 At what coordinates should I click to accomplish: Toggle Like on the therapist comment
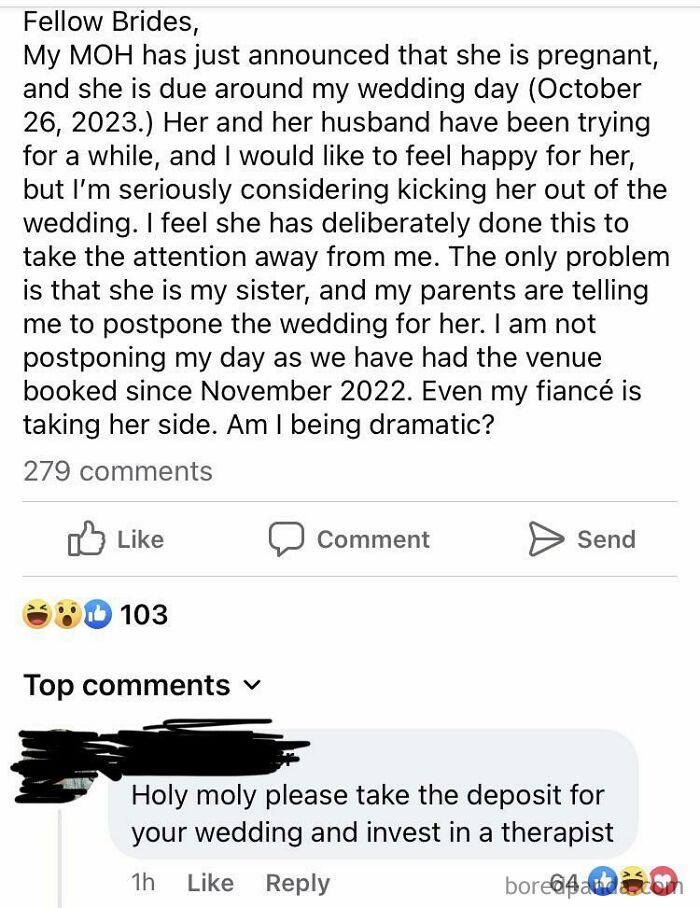point(208,883)
